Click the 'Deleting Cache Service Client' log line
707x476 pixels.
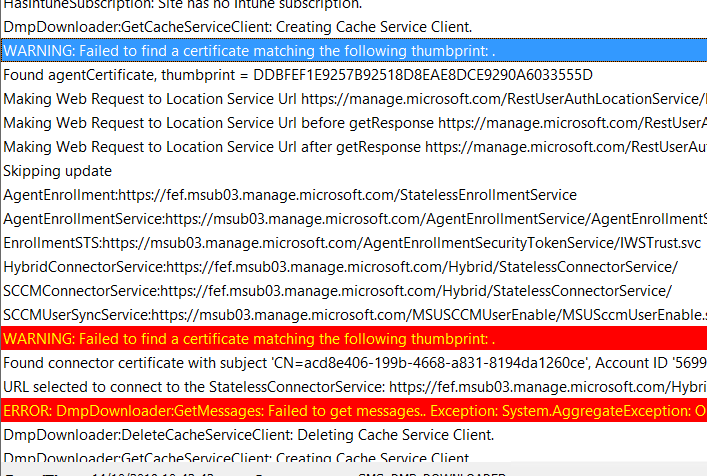[354, 435]
